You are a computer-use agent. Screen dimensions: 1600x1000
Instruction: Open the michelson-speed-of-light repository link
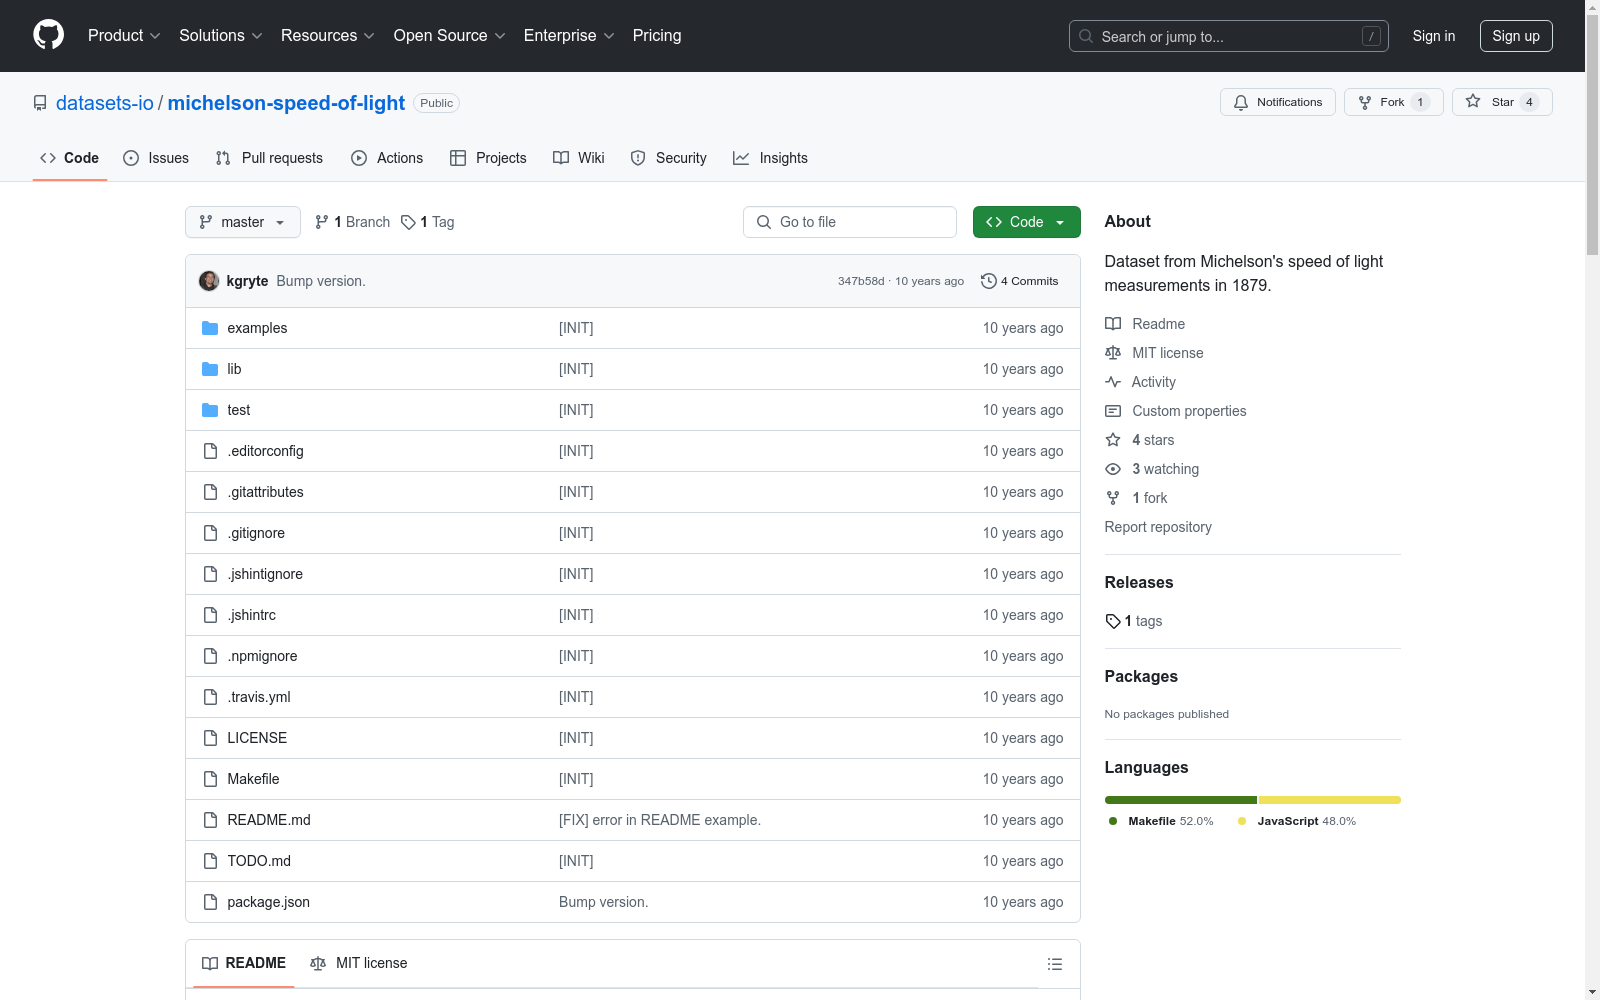[x=286, y=103]
